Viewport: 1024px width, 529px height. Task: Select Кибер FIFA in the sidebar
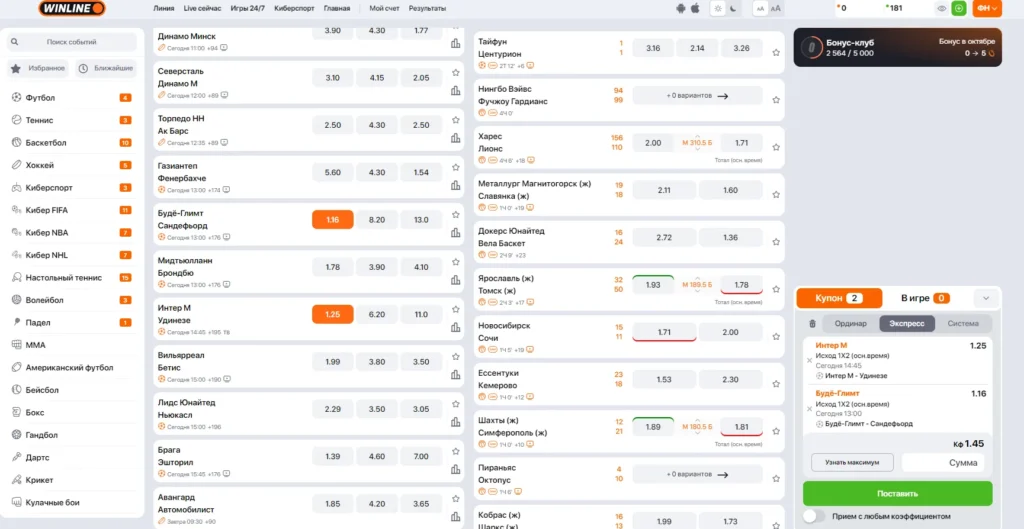click(72, 210)
